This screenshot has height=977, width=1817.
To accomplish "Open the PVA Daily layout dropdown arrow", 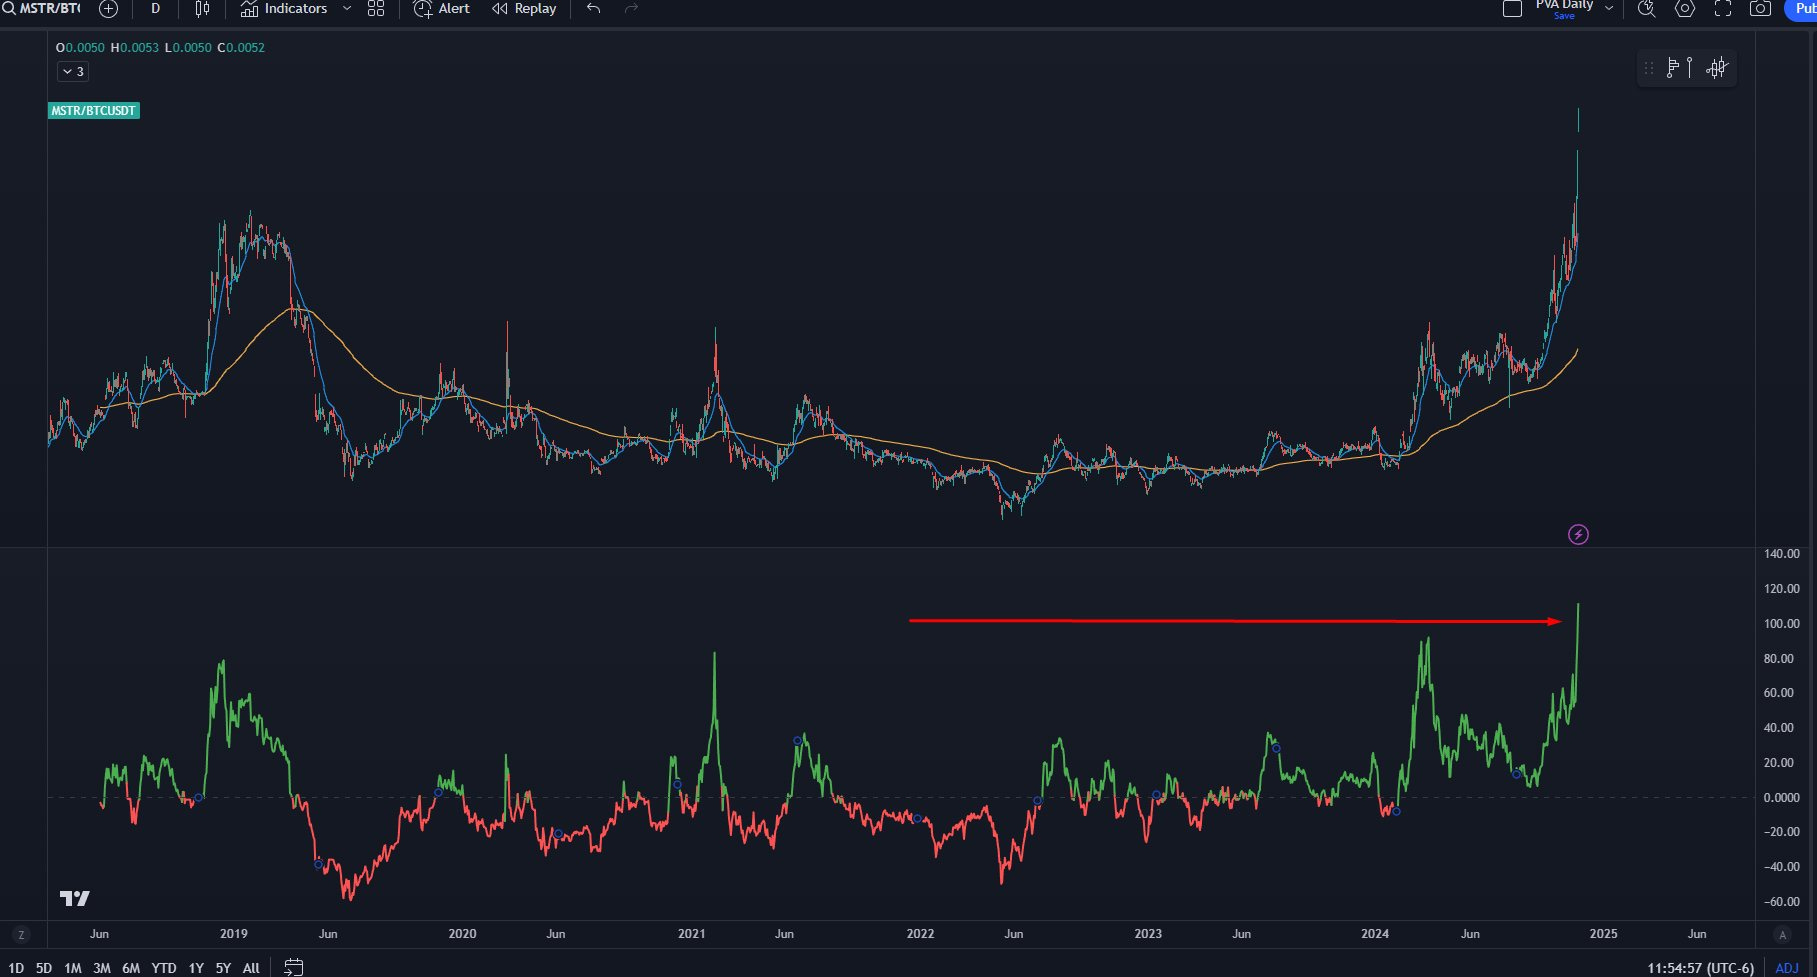I will tap(1609, 8).
